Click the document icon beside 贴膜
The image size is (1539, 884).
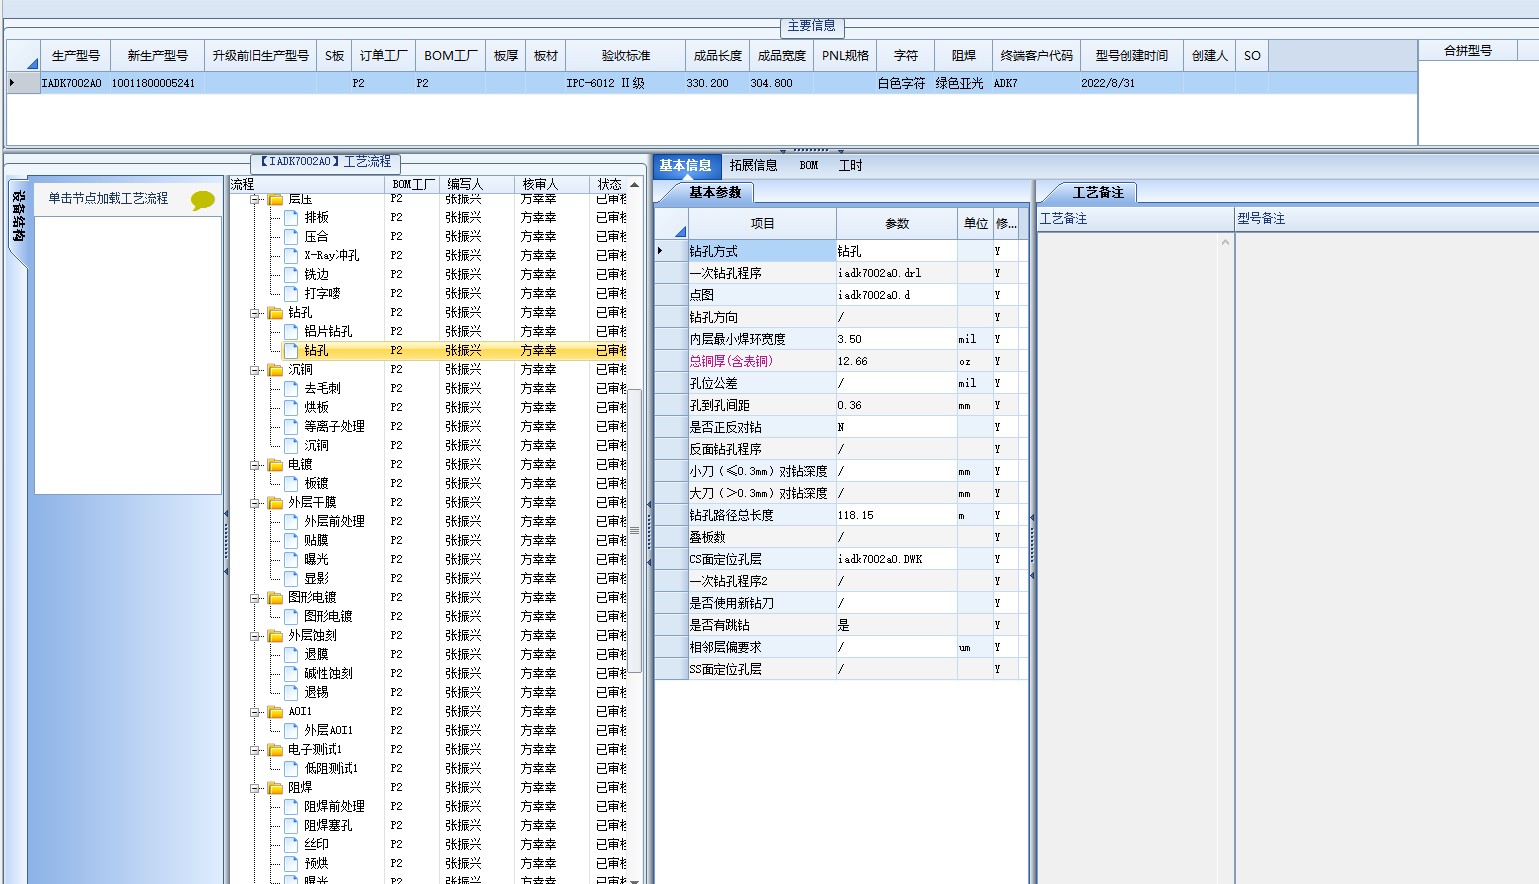[x=291, y=541]
